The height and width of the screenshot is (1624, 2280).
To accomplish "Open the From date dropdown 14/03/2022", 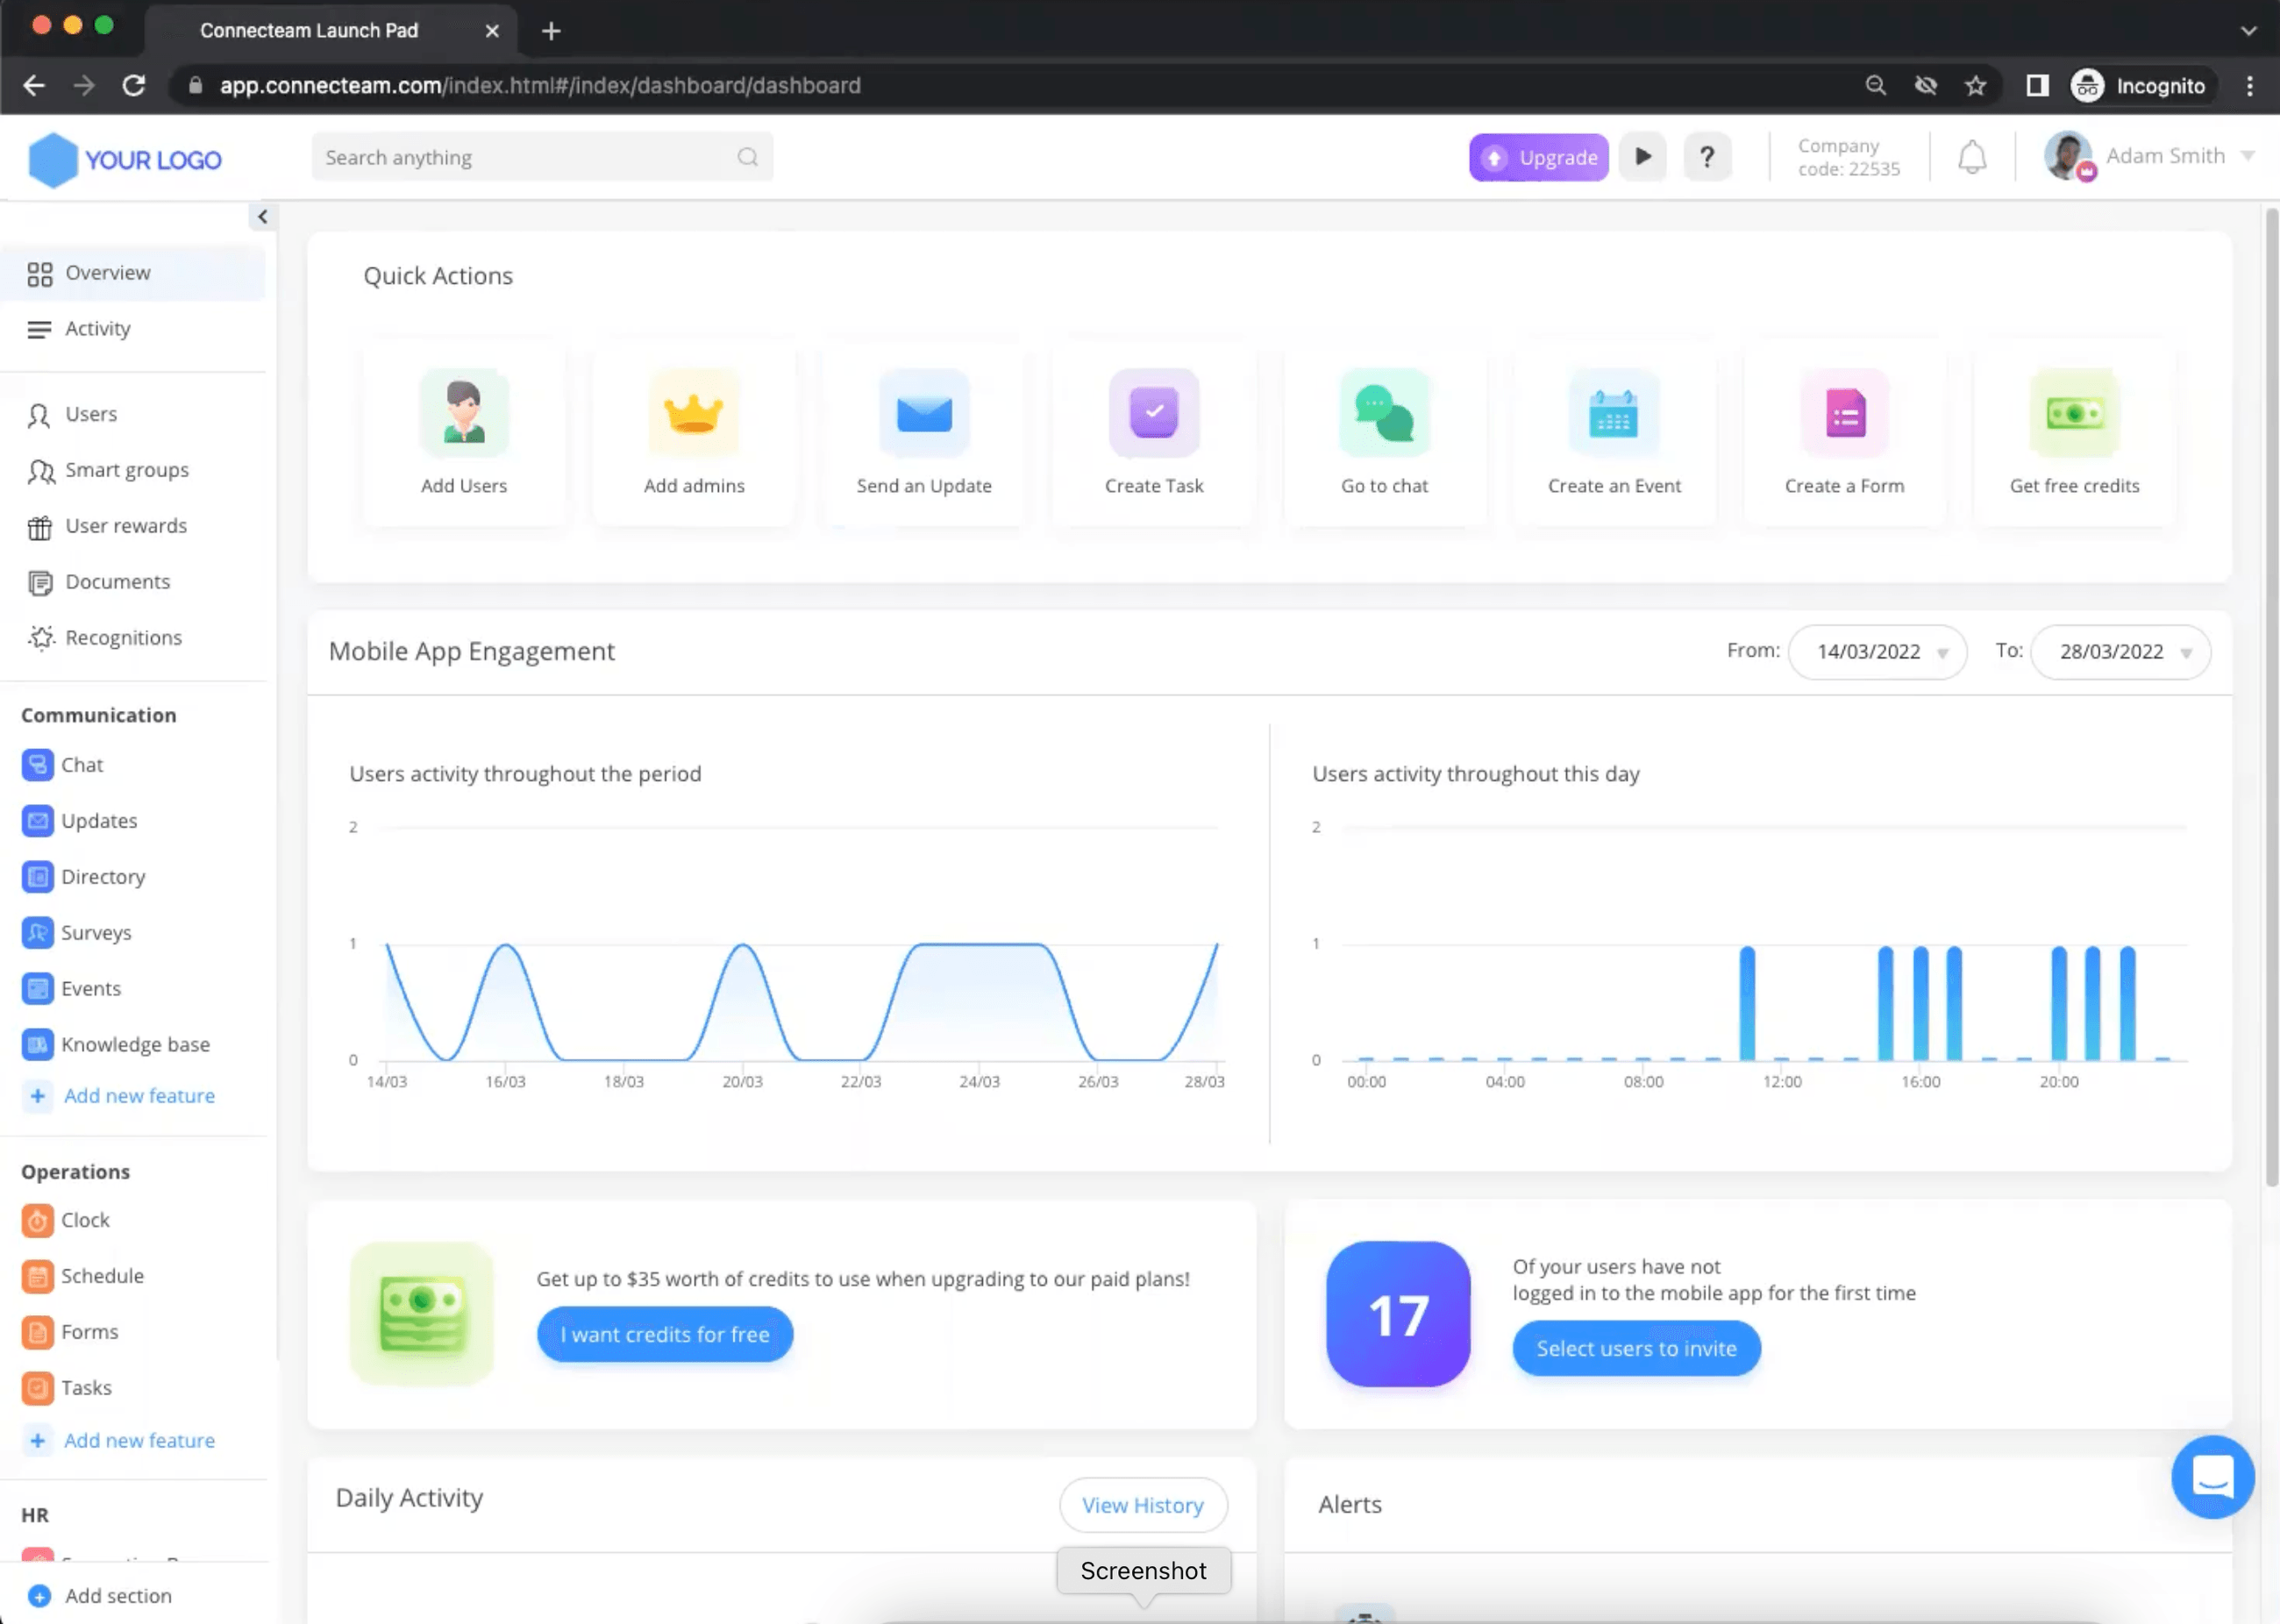I will (x=1877, y=652).
